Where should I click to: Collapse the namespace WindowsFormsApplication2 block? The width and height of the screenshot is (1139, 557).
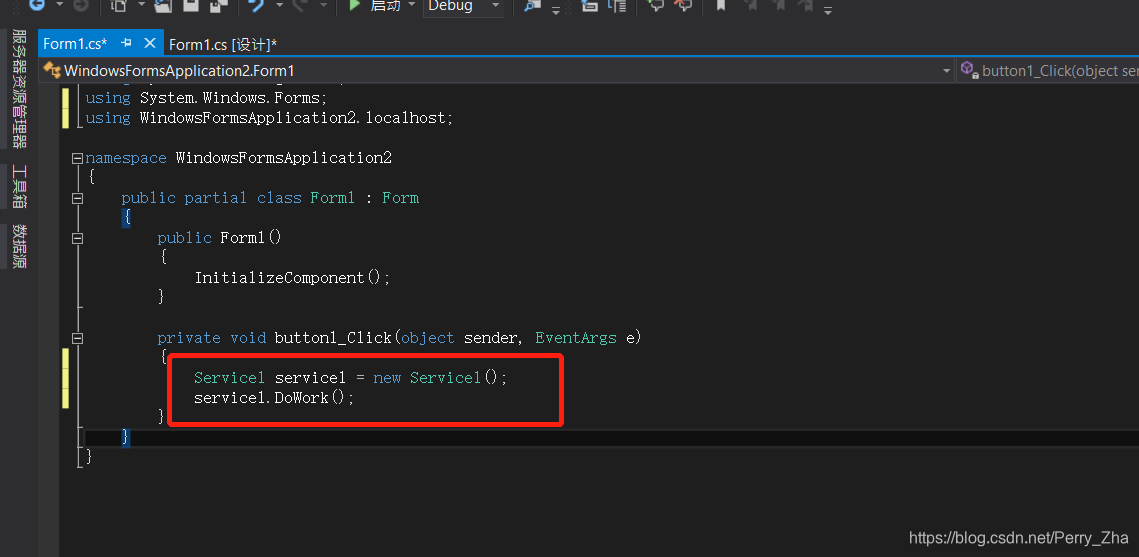[x=78, y=158]
